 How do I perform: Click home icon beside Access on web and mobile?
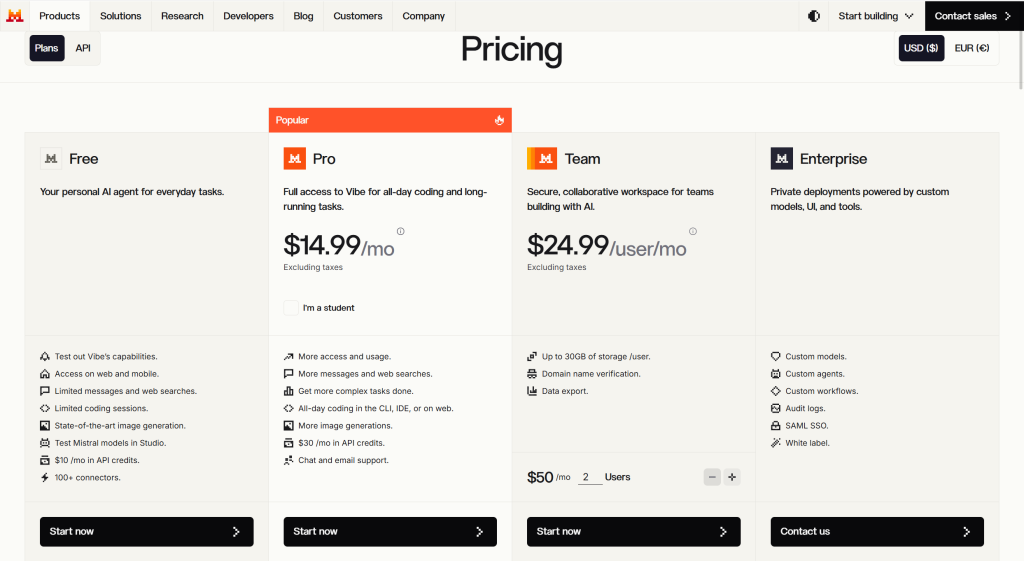click(44, 374)
